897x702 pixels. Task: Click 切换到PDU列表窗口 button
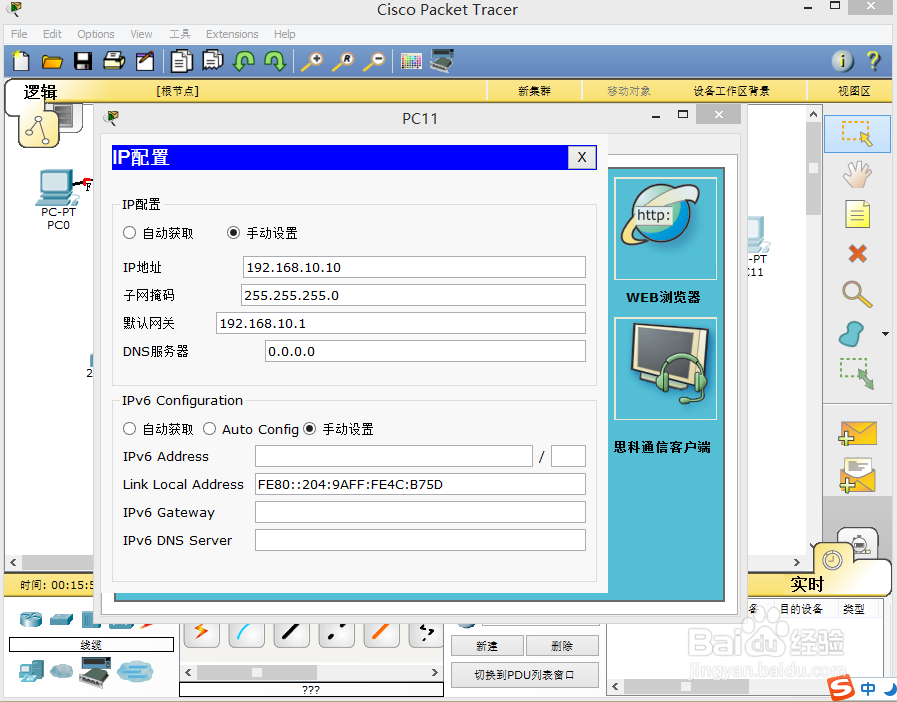[x=525, y=675]
